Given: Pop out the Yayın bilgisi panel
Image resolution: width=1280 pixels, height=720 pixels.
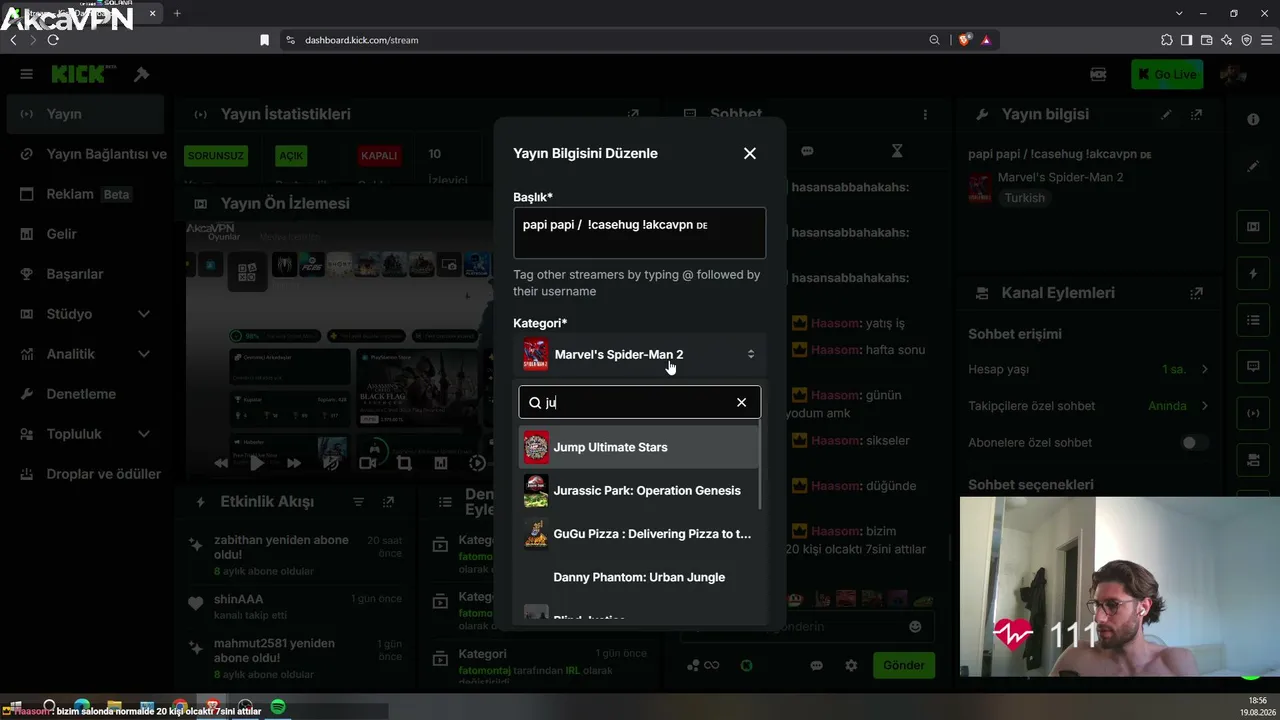Looking at the screenshot, I should [1196, 115].
